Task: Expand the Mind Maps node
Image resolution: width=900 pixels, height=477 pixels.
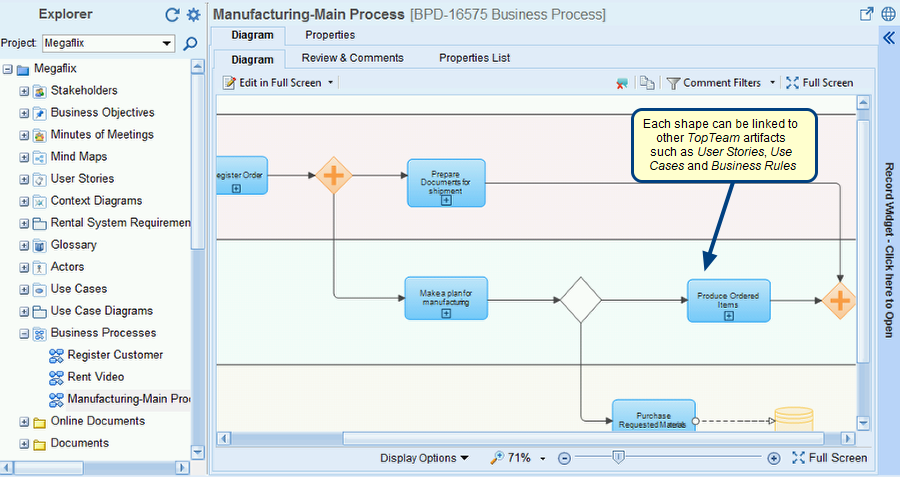Action: pyautogui.click(x=24, y=157)
